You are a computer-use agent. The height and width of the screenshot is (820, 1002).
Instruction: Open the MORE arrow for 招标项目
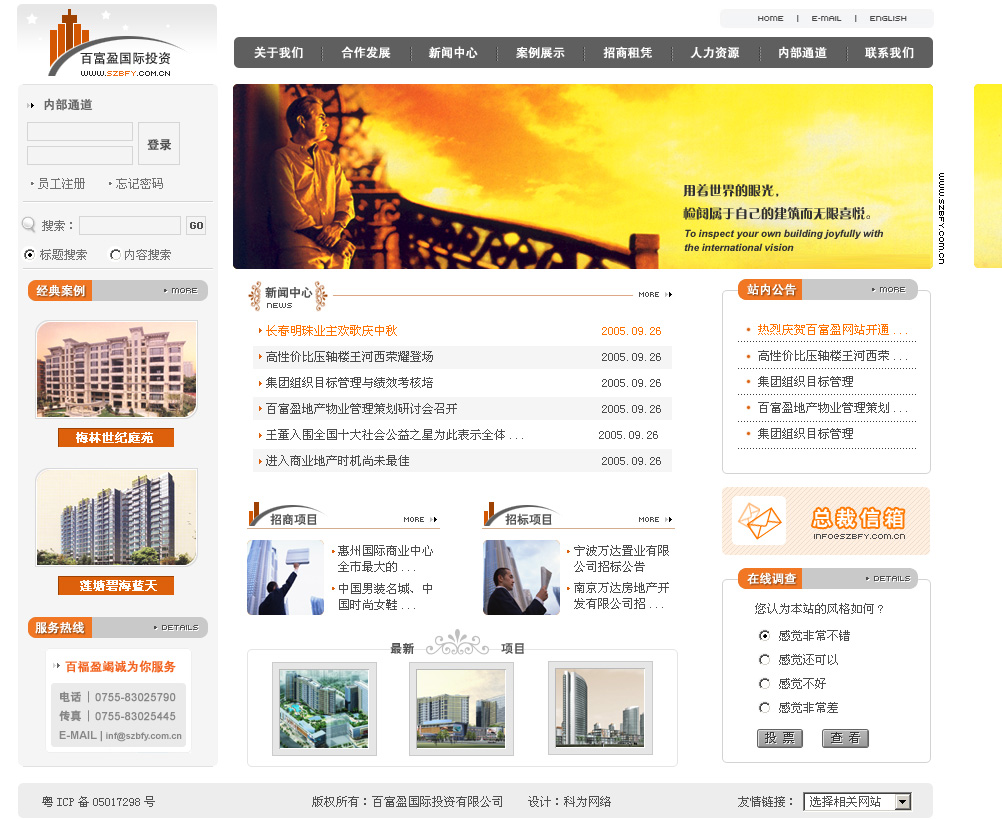[669, 520]
